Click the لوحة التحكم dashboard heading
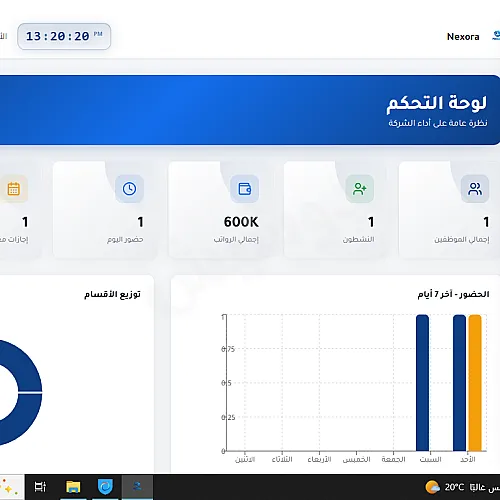Image resolution: width=500 pixels, height=500 pixels. (x=436, y=103)
